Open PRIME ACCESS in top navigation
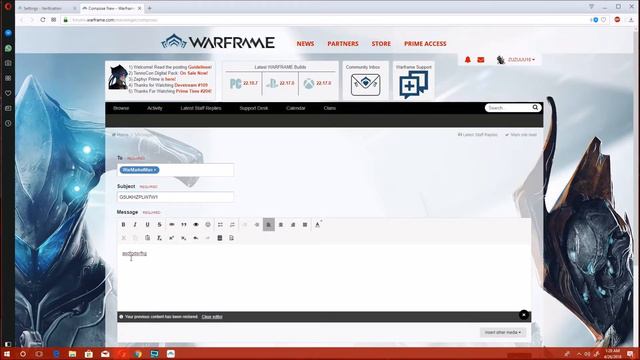Image resolution: width=640 pixels, height=360 pixels. point(425,44)
